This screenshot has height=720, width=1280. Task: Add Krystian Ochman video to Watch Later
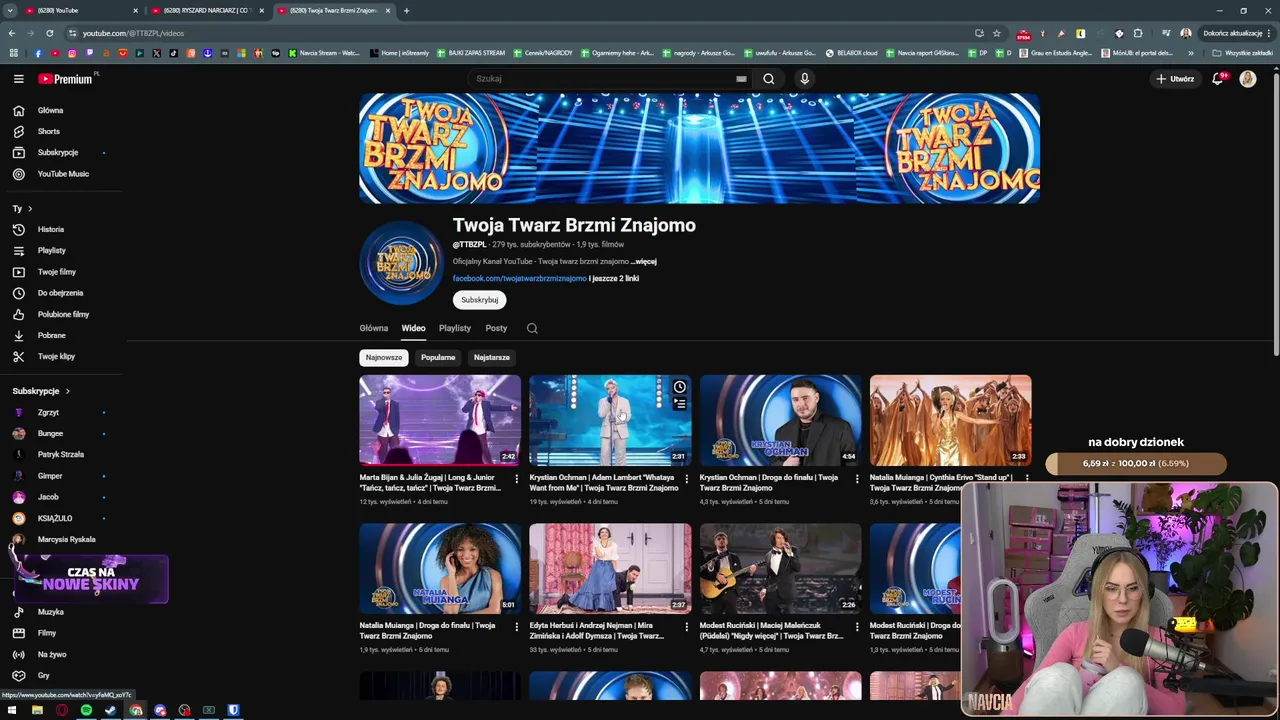(680, 387)
